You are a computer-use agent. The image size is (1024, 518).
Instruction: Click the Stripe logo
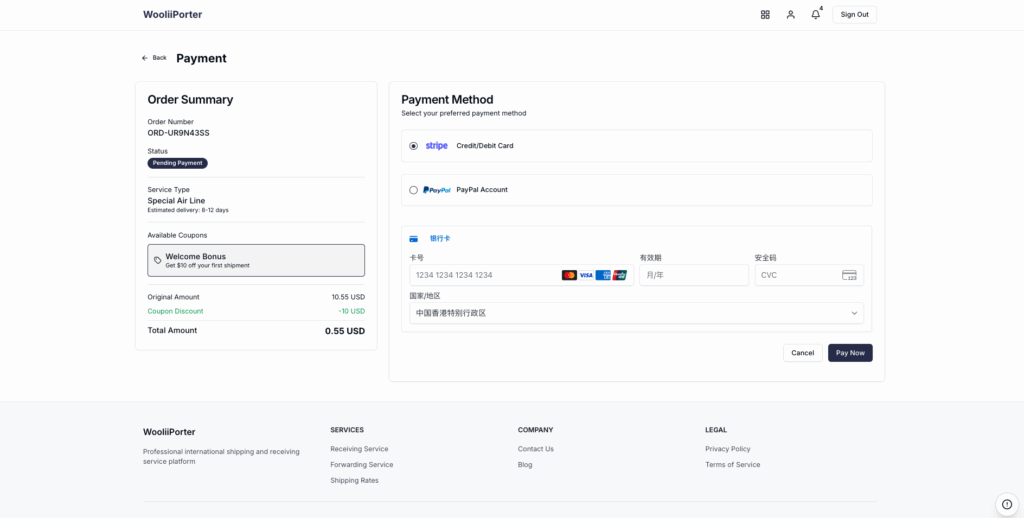pyautogui.click(x=437, y=146)
